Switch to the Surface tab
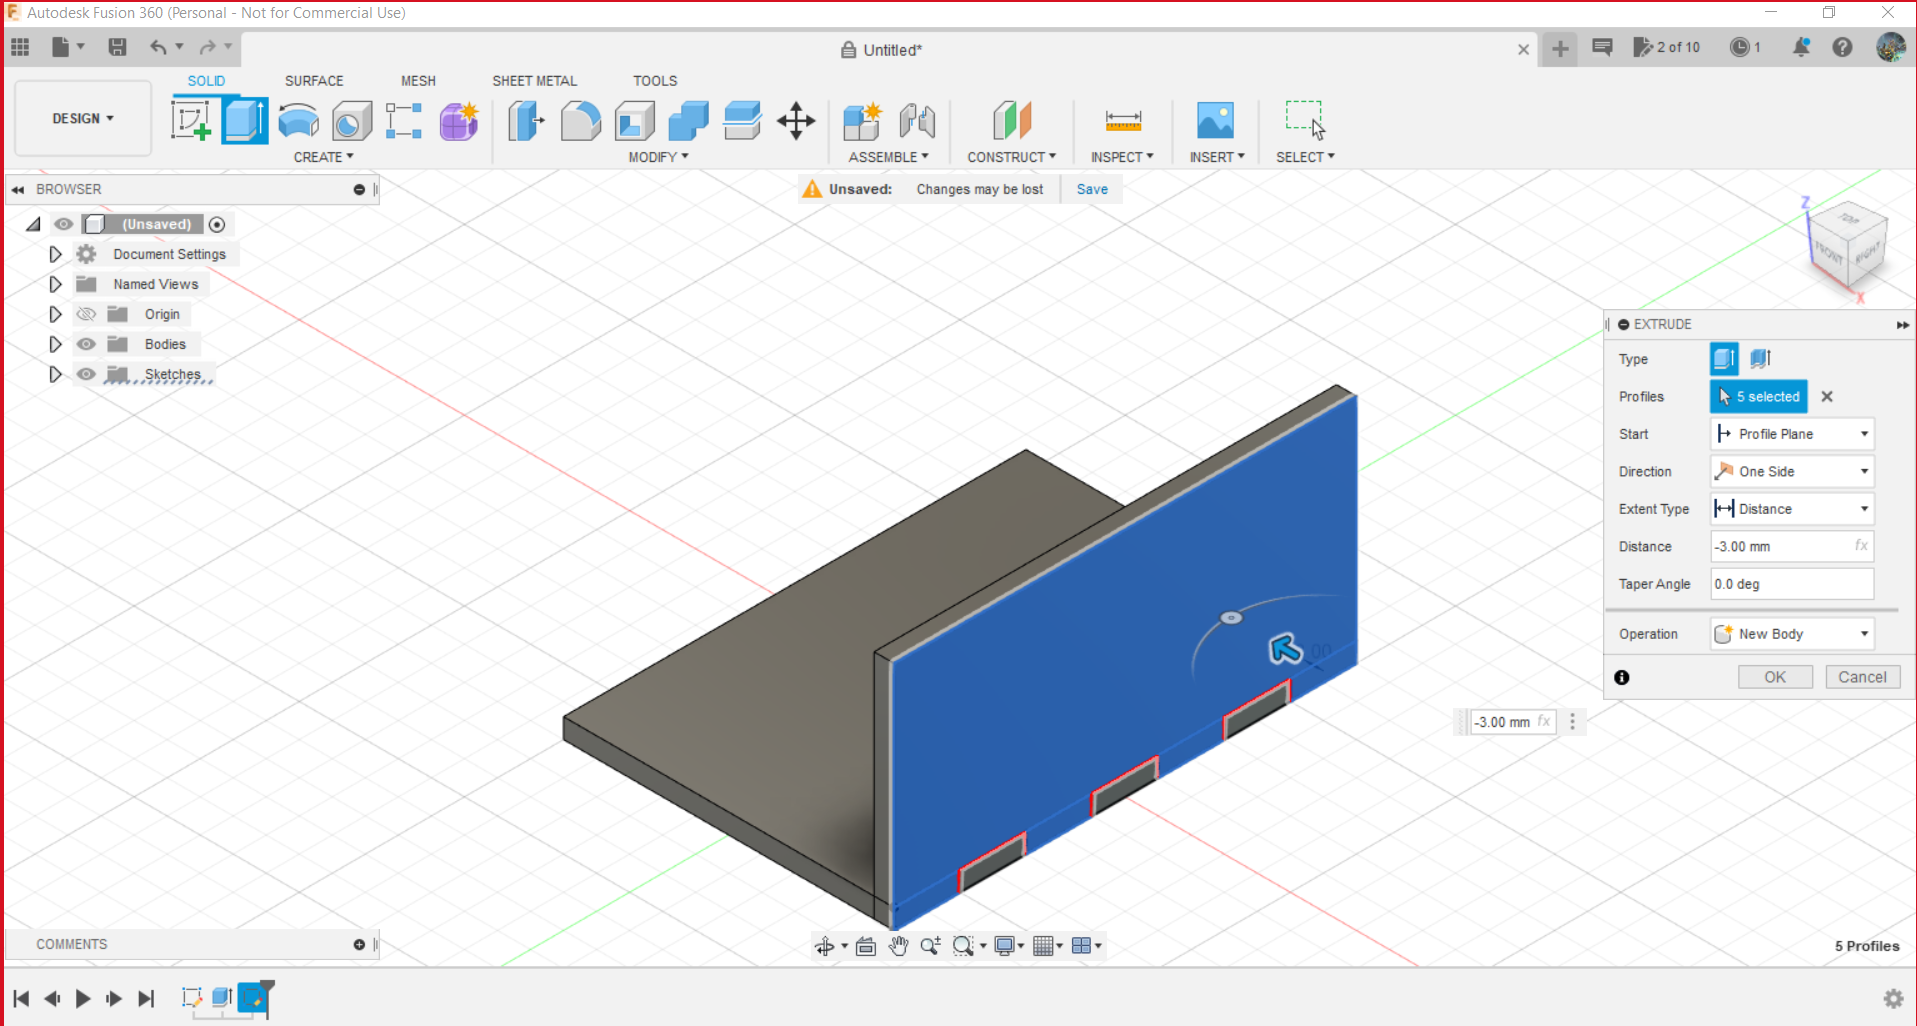The image size is (1917, 1026). point(314,81)
